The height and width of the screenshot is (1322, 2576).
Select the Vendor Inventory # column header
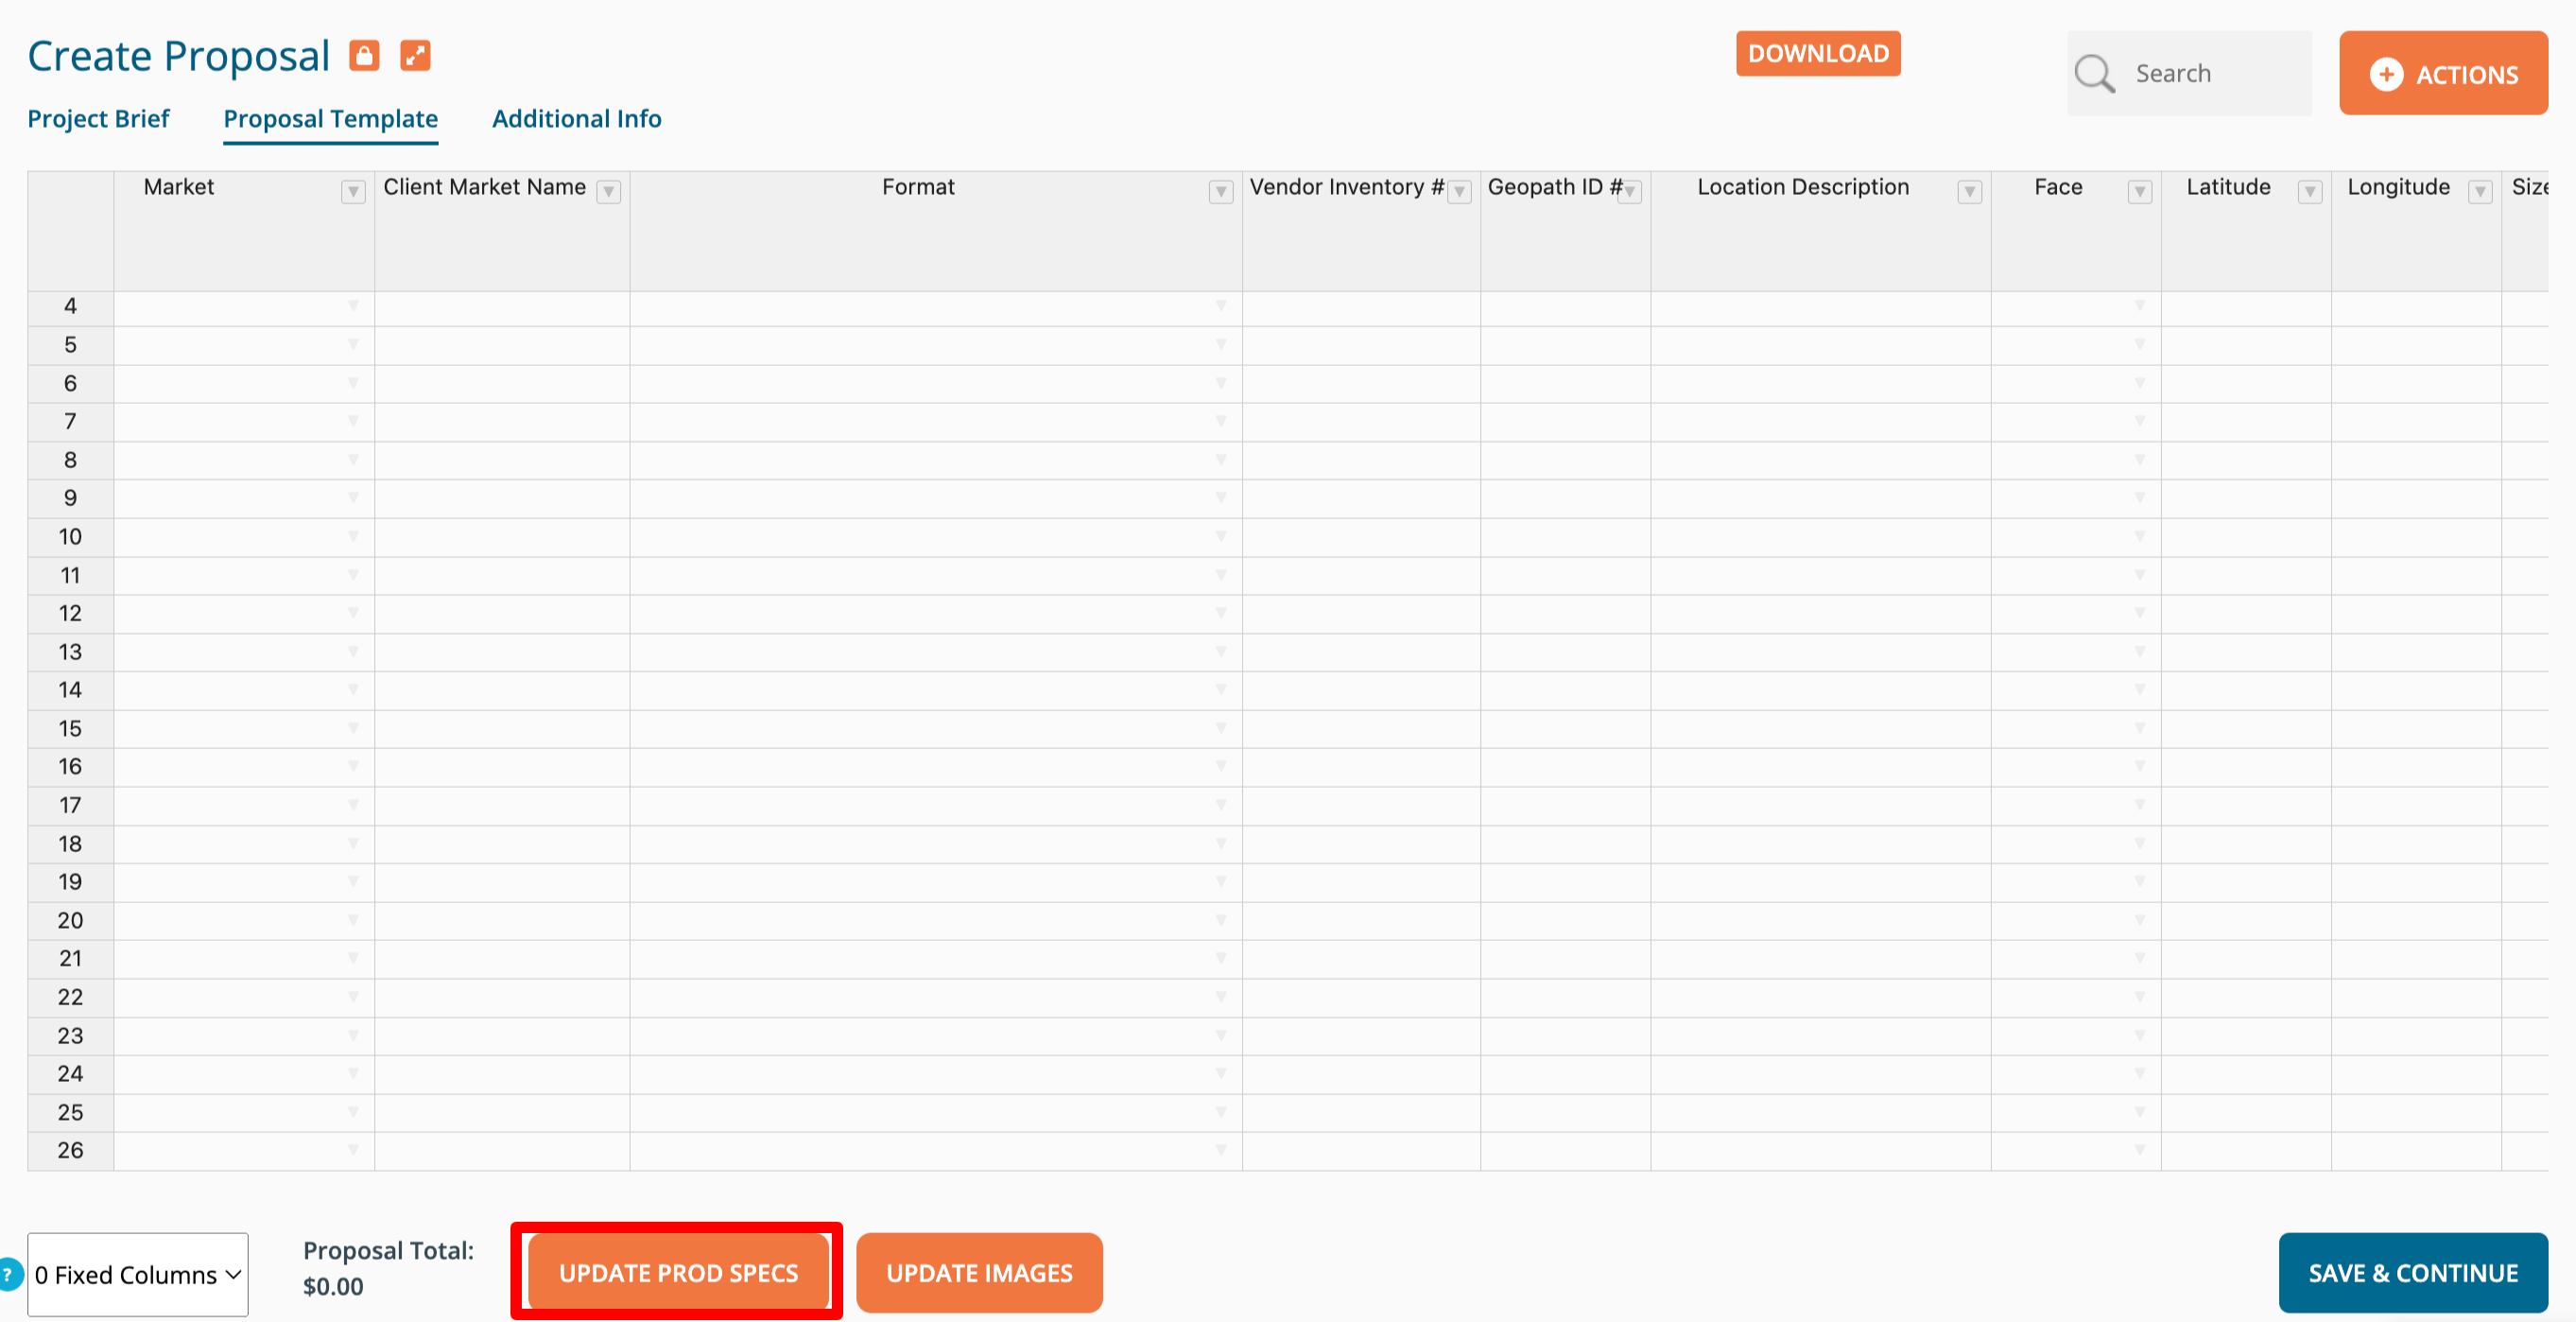(1361, 231)
